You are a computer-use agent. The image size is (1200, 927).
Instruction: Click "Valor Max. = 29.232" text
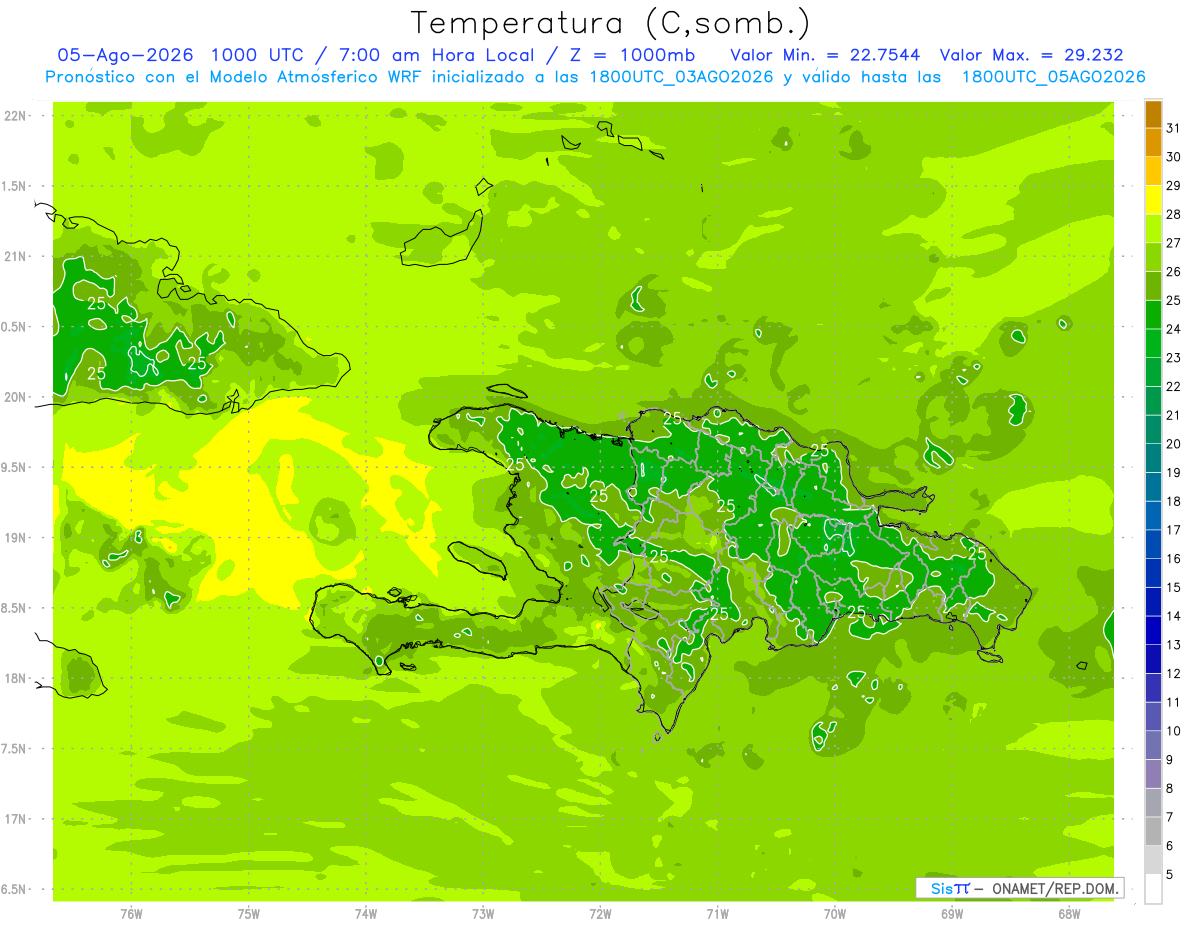click(1034, 55)
